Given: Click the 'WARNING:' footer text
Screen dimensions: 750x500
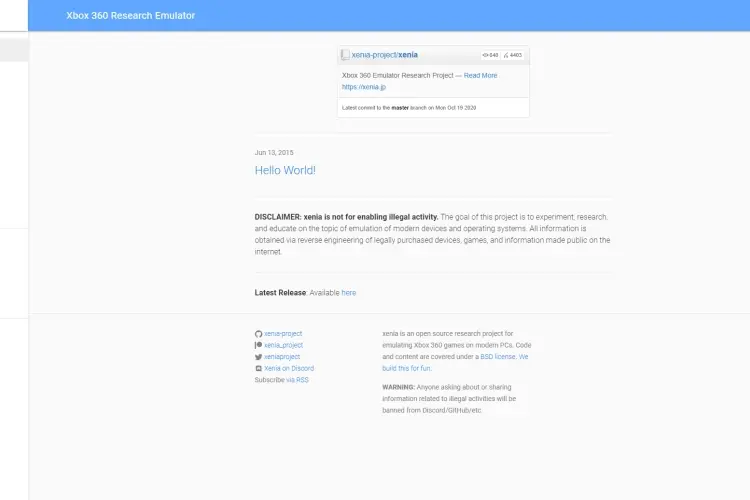Looking at the screenshot, I should point(398,388).
